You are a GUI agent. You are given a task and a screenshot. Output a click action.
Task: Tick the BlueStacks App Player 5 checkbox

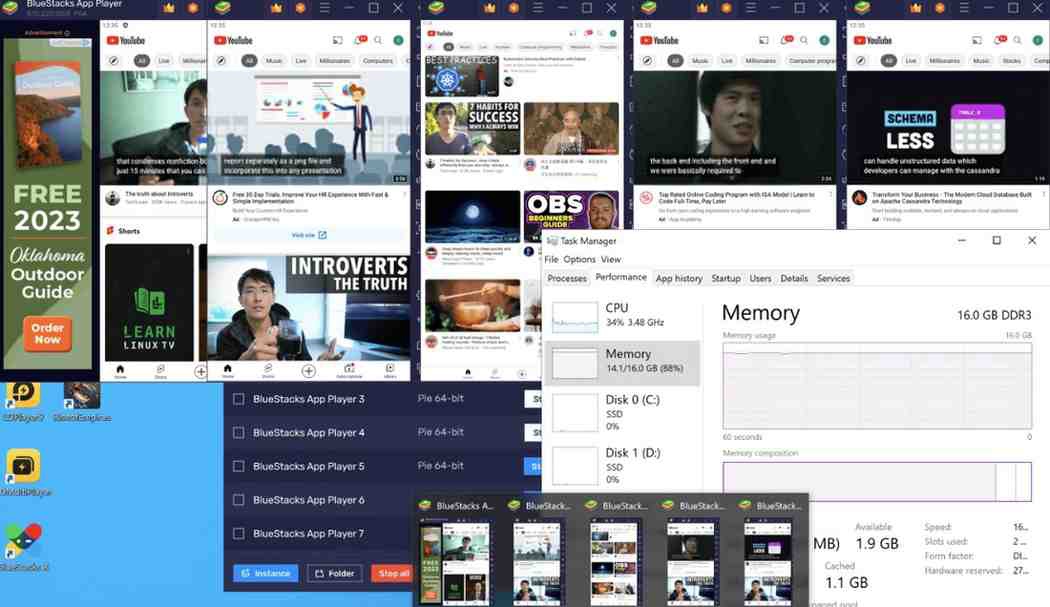pos(238,466)
